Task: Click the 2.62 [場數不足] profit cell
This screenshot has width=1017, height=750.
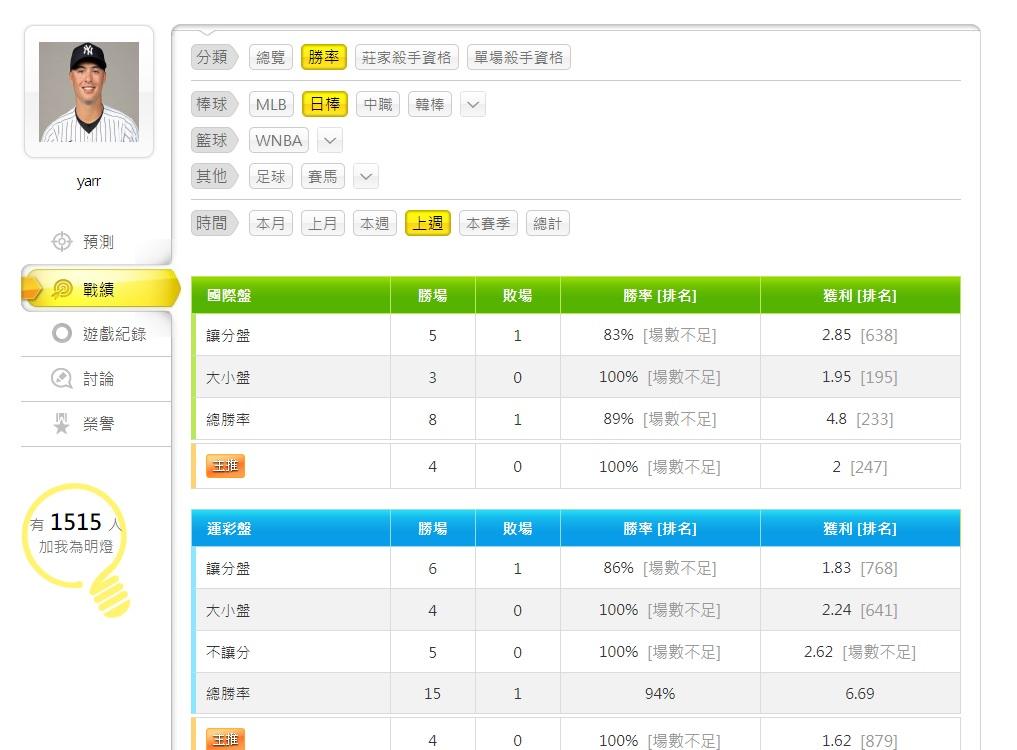Action: [x=859, y=651]
